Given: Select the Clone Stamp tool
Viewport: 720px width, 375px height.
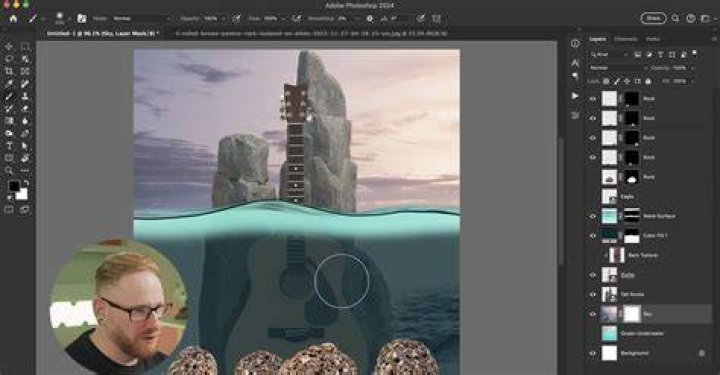Looking at the screenshot, I should [x=25, y=96].
